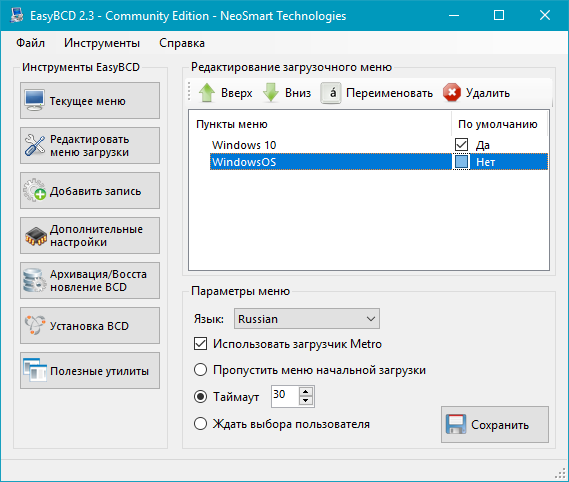Minimize the EasyBCD window
This screenshot has height=482, width=569.
[x=454, y=15]
